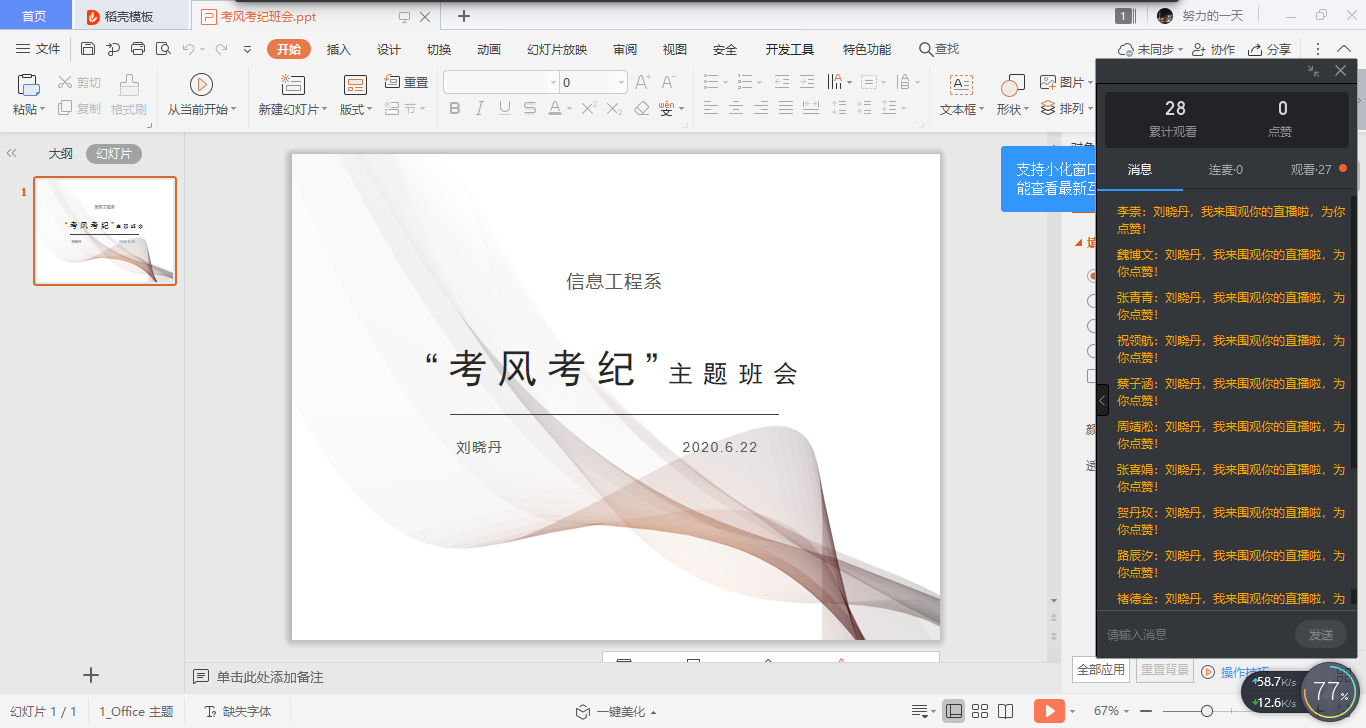
Task: Toggle underline formatting
Action: coord(504,108)
